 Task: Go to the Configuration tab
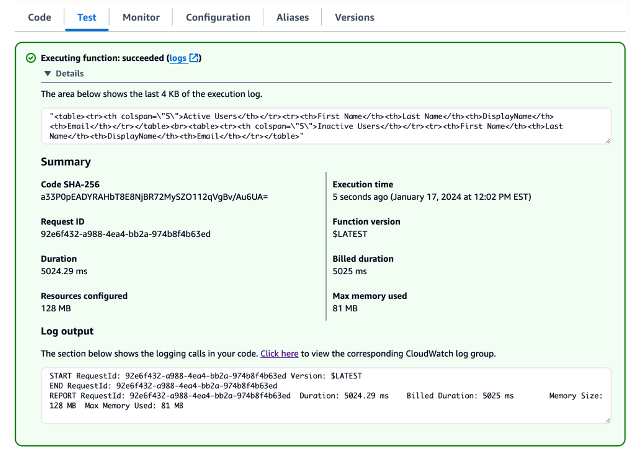pyautogui.click(x=218, y=17)
